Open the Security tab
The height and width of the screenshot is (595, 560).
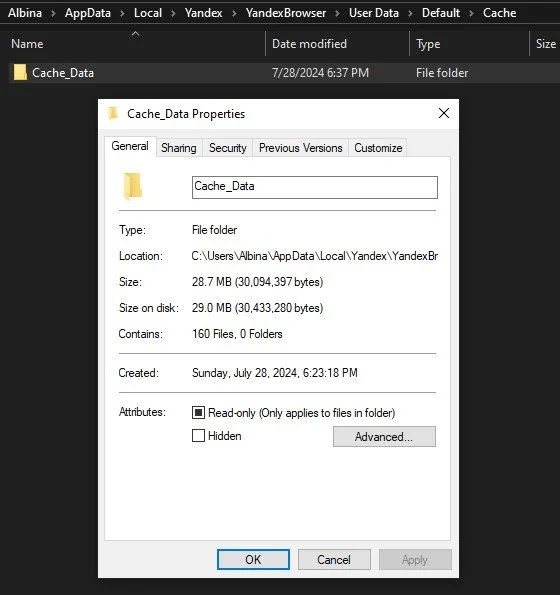pyautogui.click(x=228, y=148)
